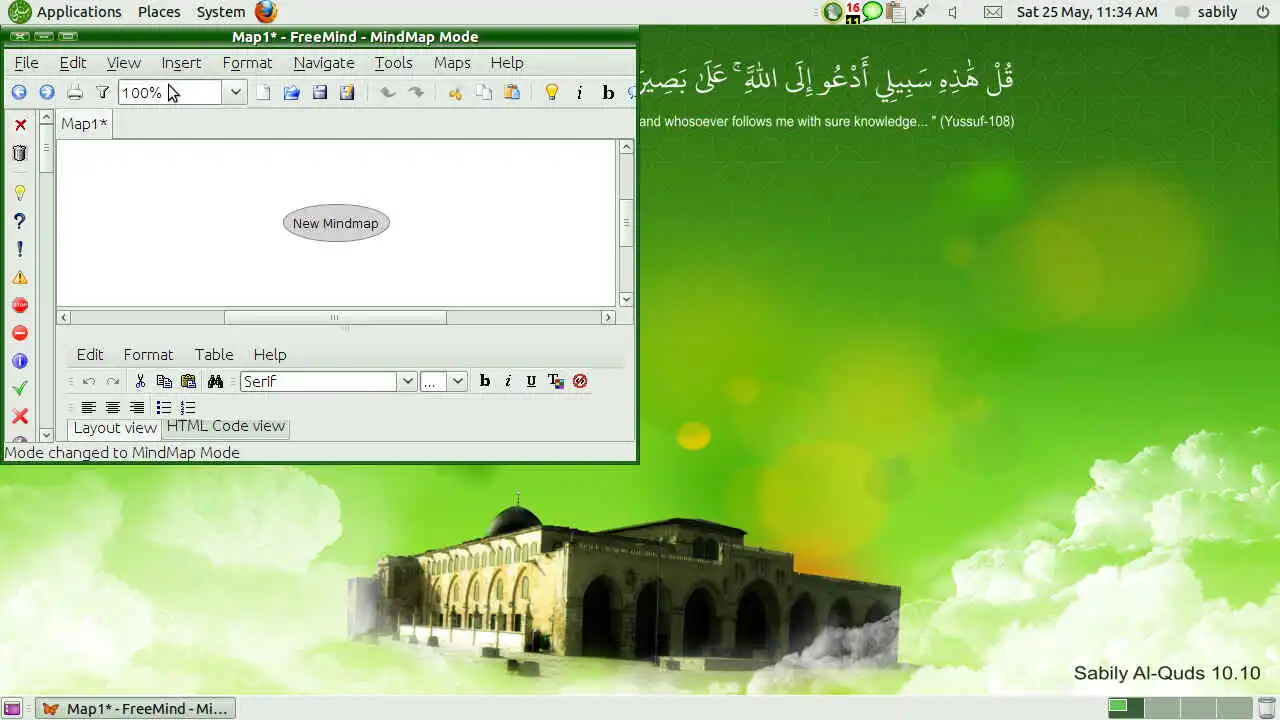Click the map horizontal scrollbar
Image resolution: width=1280 pixels, height=720 pixels.
335,317
